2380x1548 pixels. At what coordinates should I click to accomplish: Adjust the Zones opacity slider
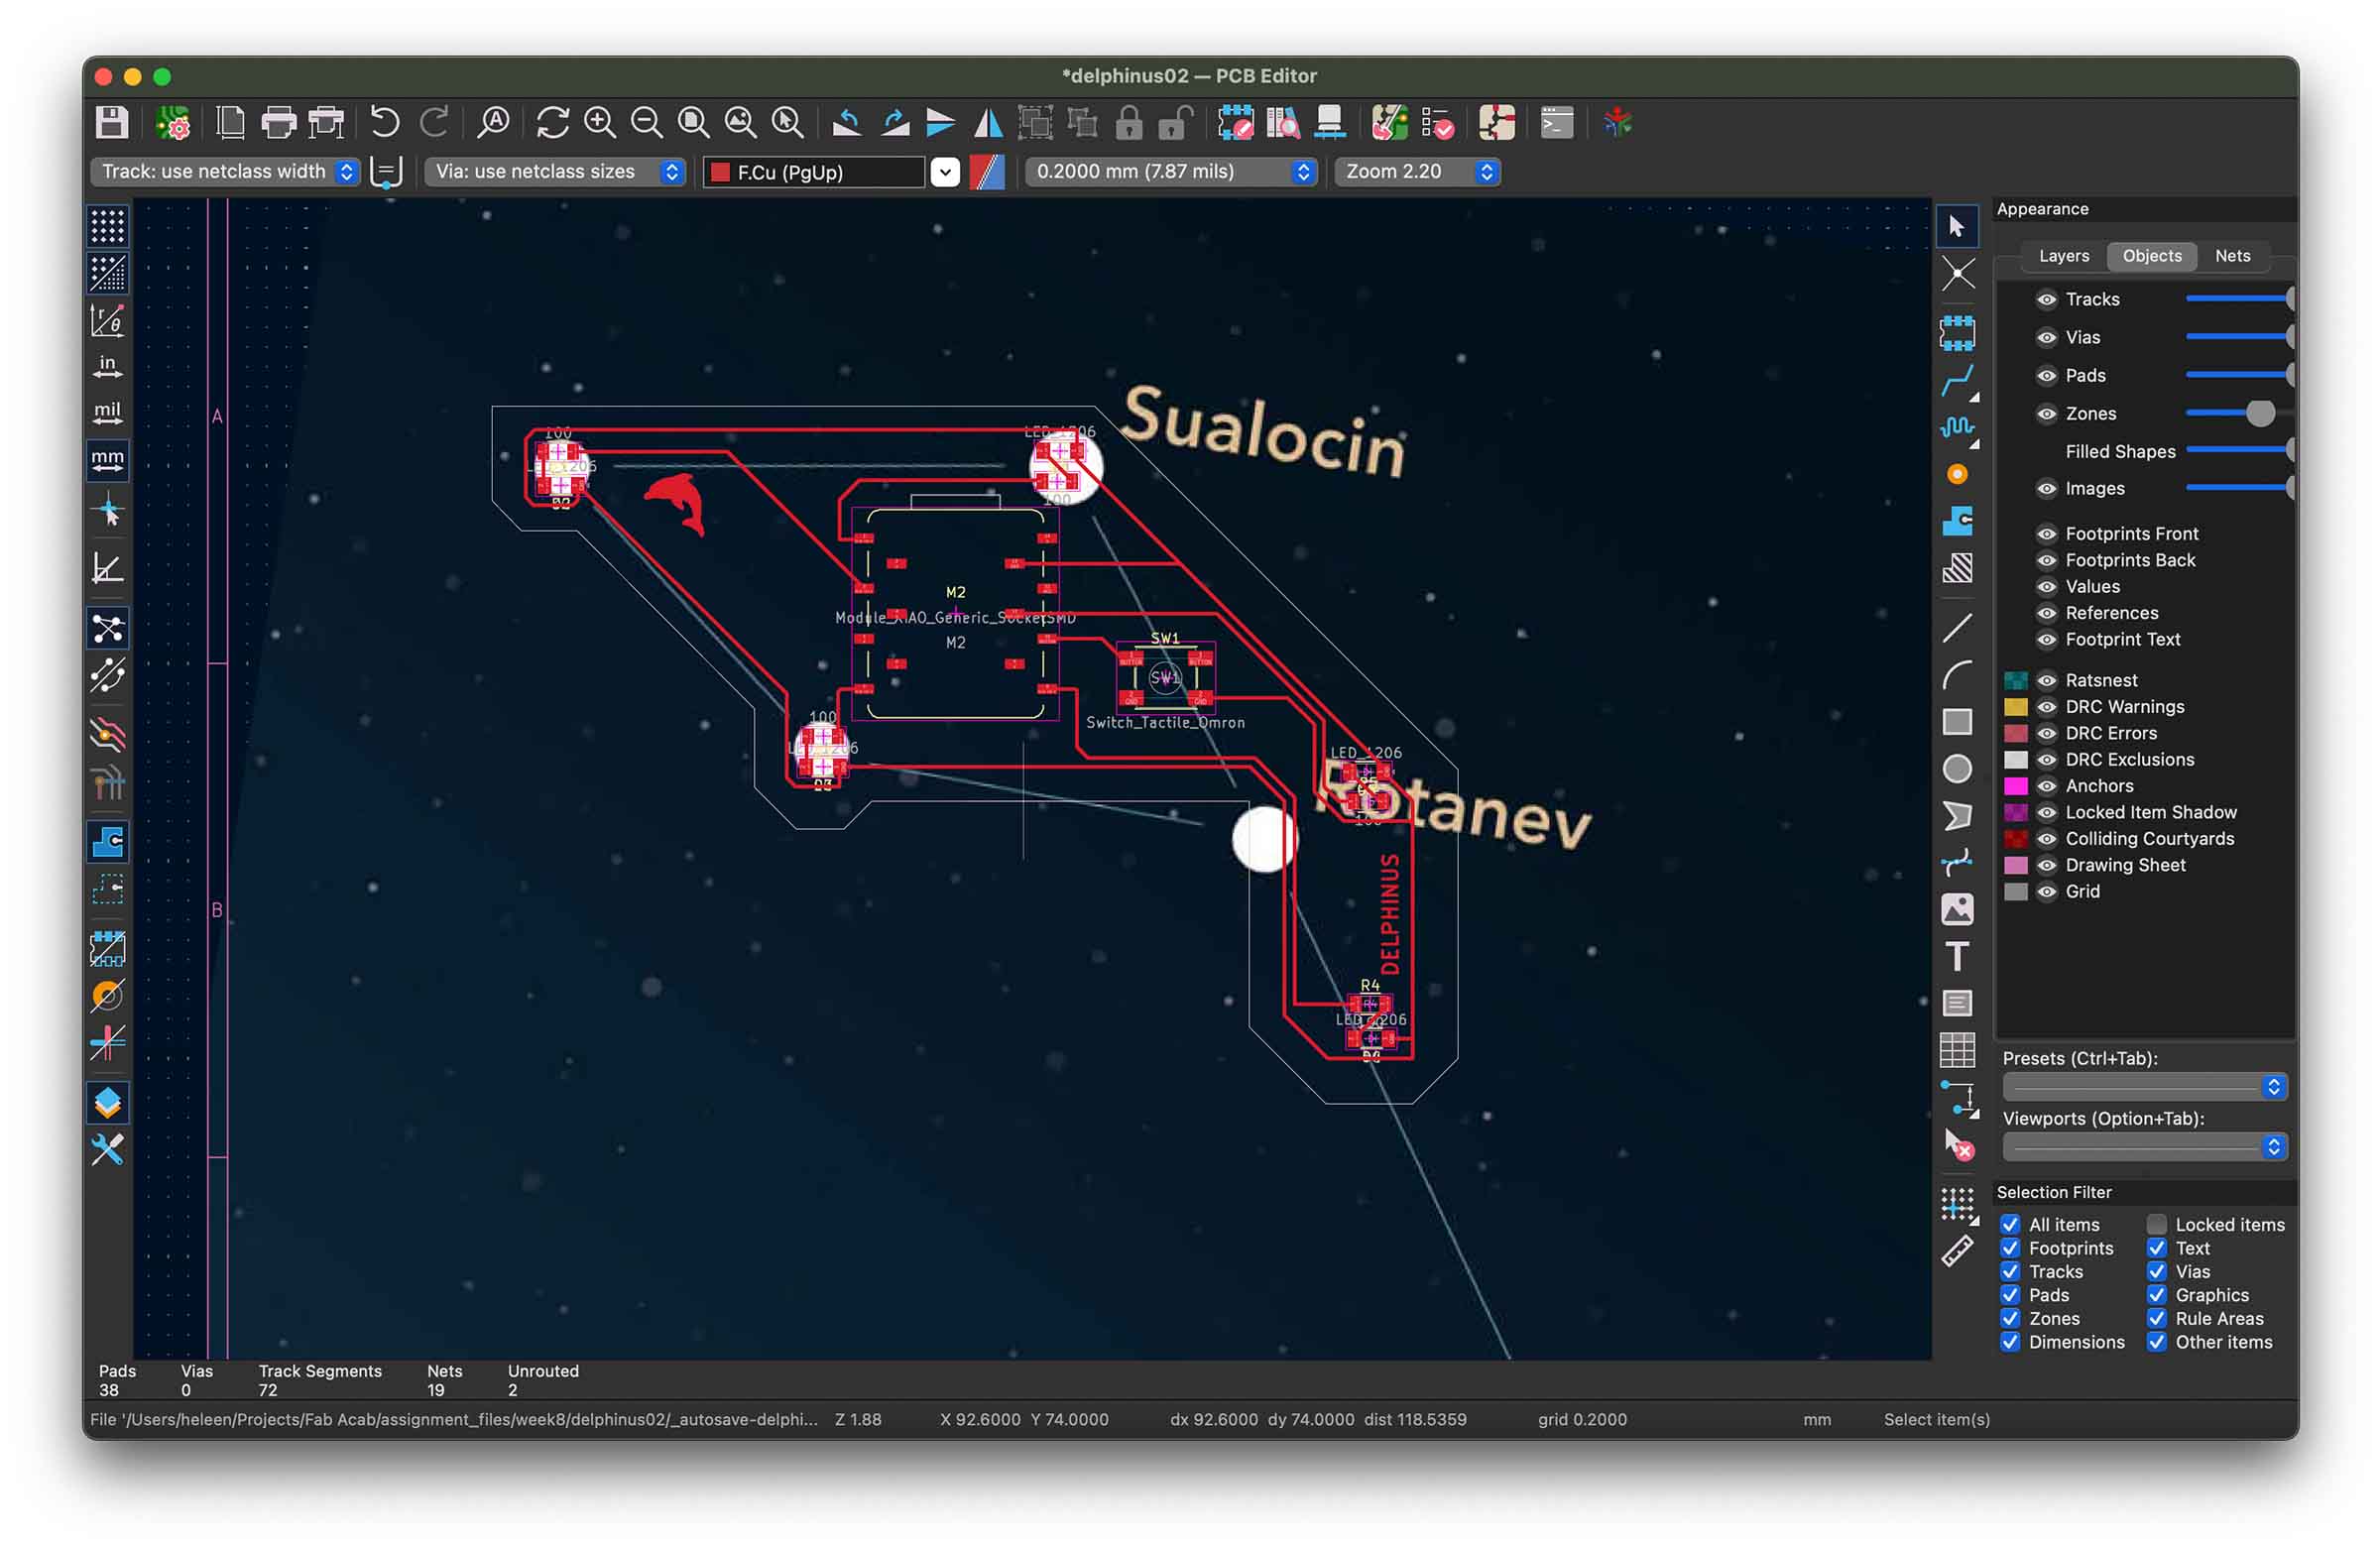[2258, 413]
